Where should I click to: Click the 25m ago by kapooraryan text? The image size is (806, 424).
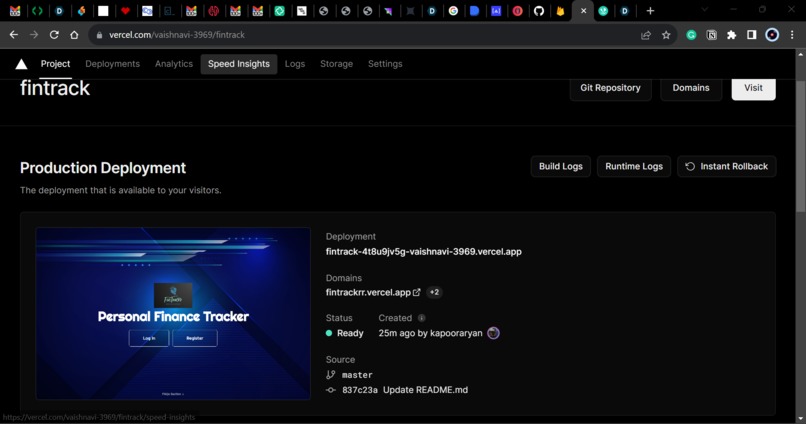(x=430, y=333)
